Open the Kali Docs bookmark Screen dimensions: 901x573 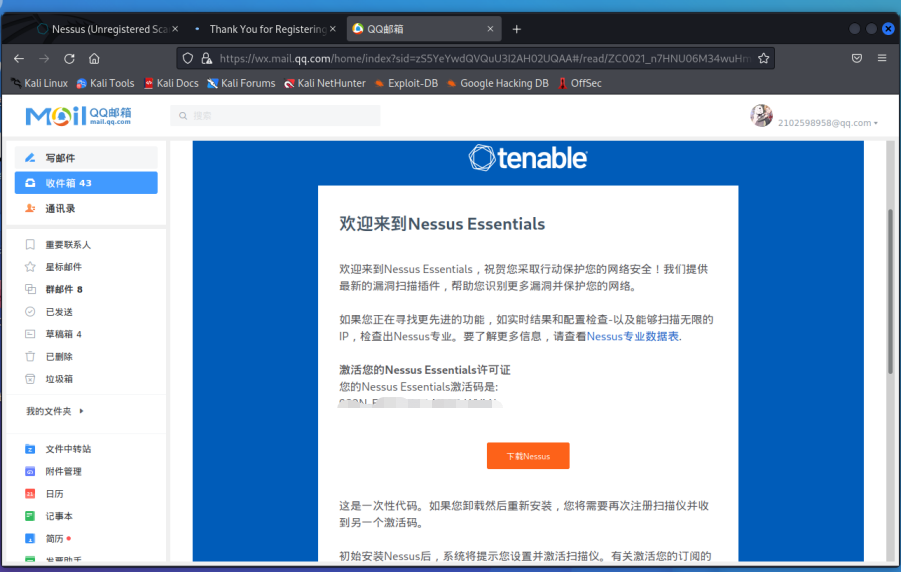coord(171,83)
